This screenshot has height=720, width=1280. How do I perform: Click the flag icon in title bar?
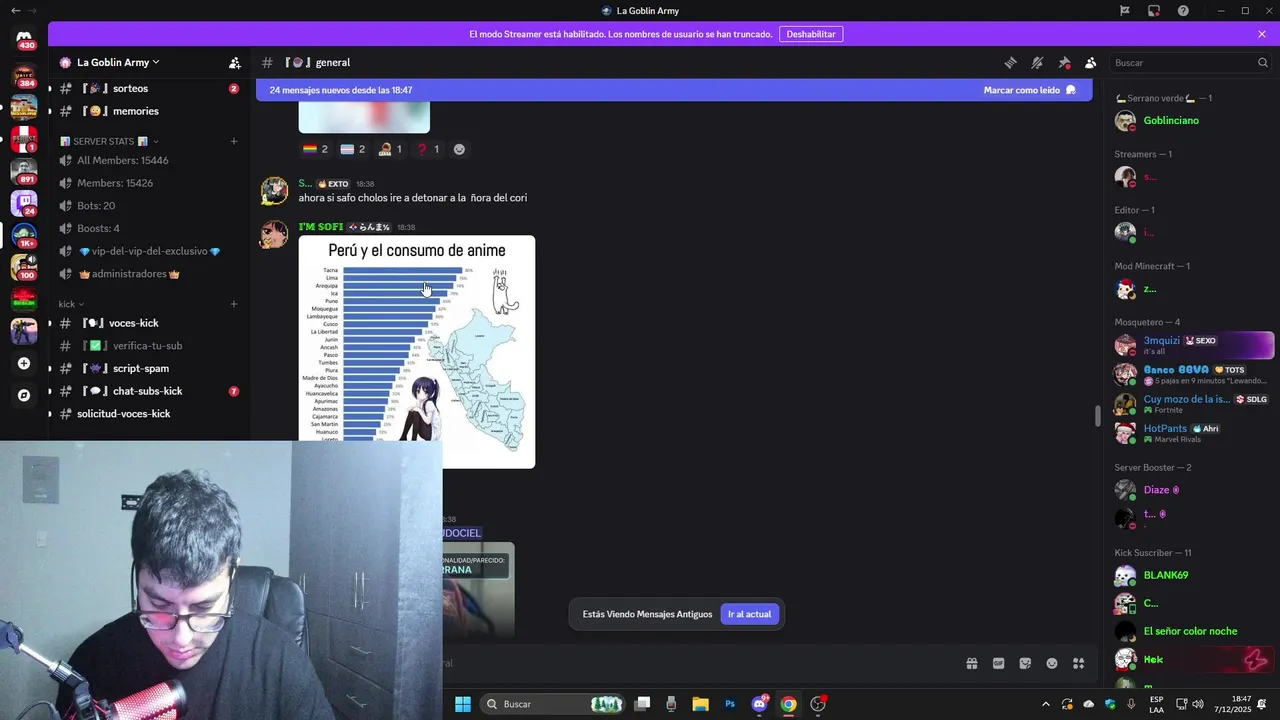point(1125,11)
